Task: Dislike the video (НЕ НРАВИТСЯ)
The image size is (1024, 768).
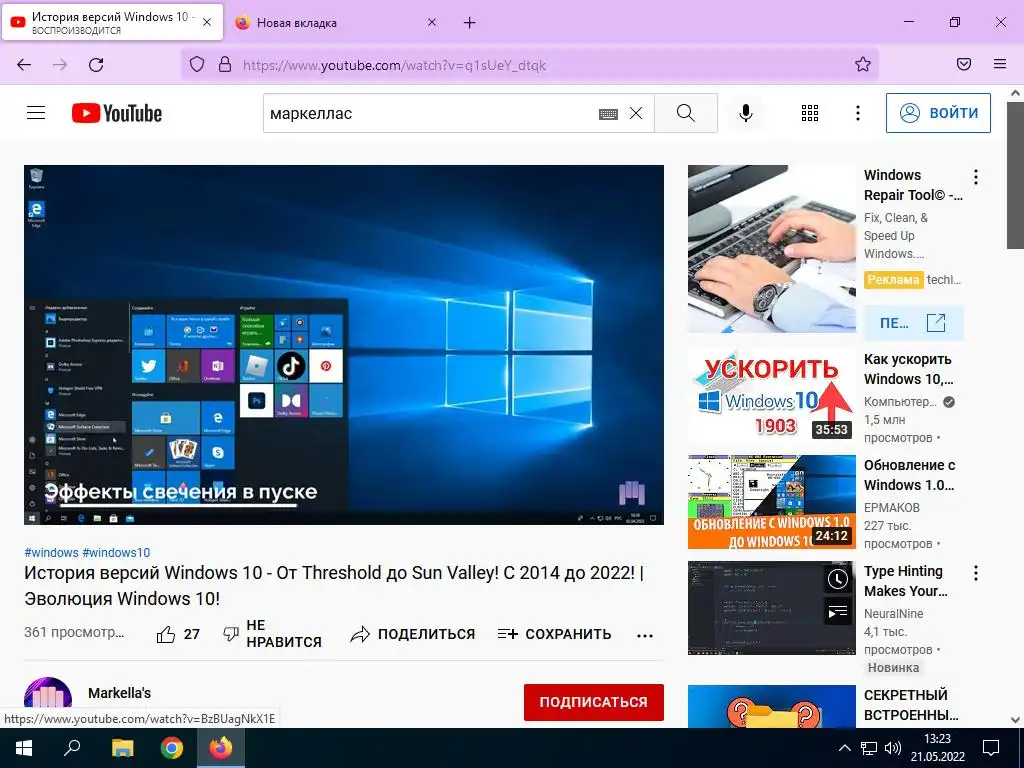Action: (x=272, y=634)
